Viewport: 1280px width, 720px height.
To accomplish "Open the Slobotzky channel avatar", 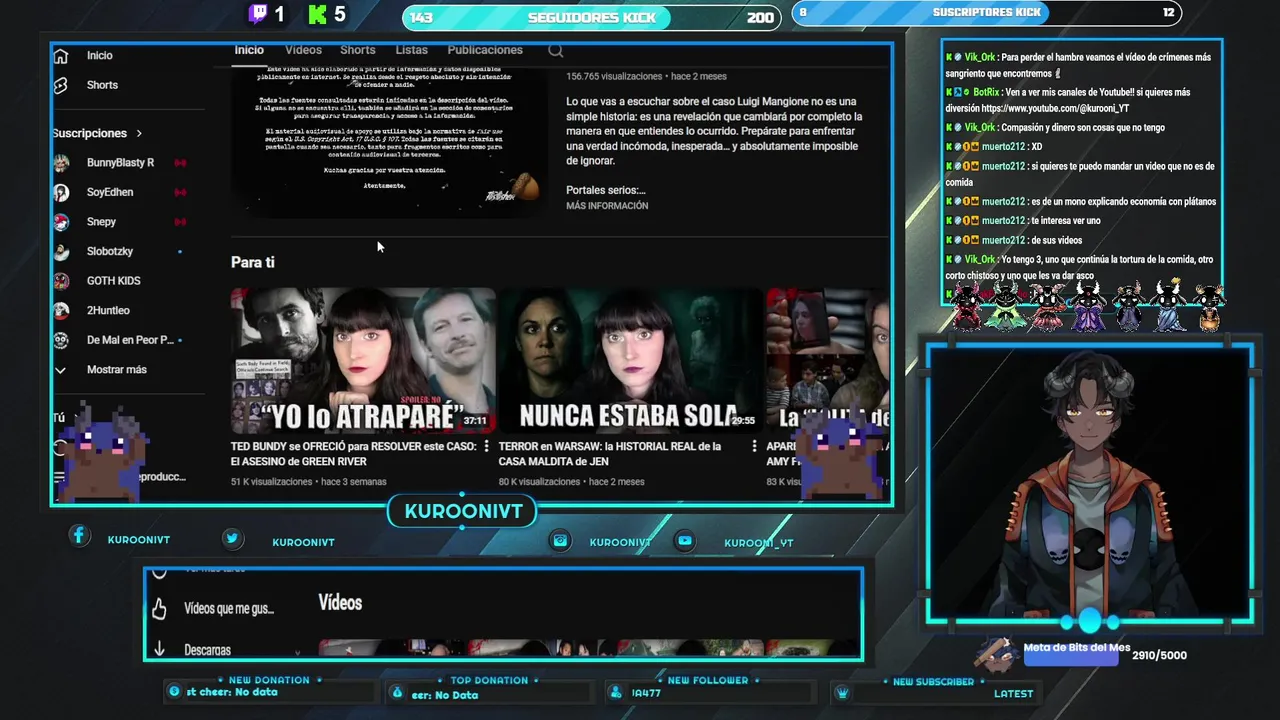I will point(61,252).
